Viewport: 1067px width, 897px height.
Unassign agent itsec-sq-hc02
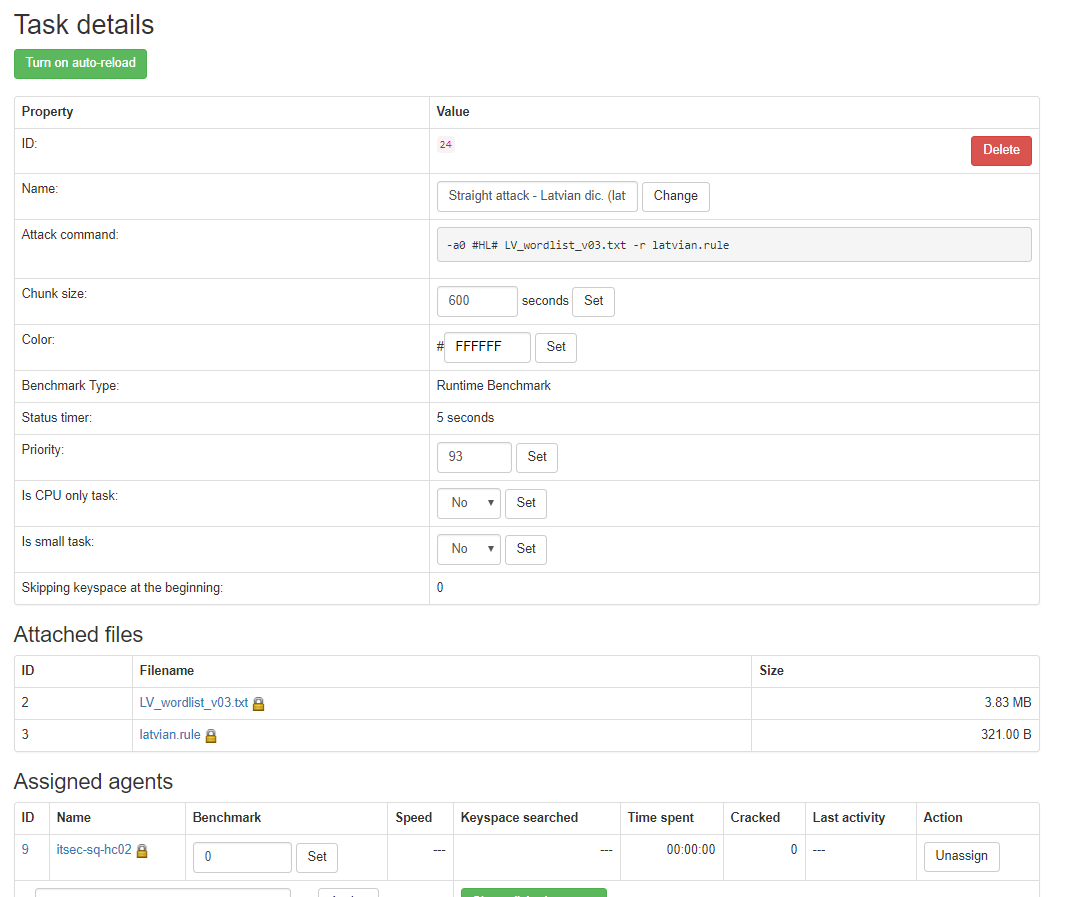click(962, 857)
